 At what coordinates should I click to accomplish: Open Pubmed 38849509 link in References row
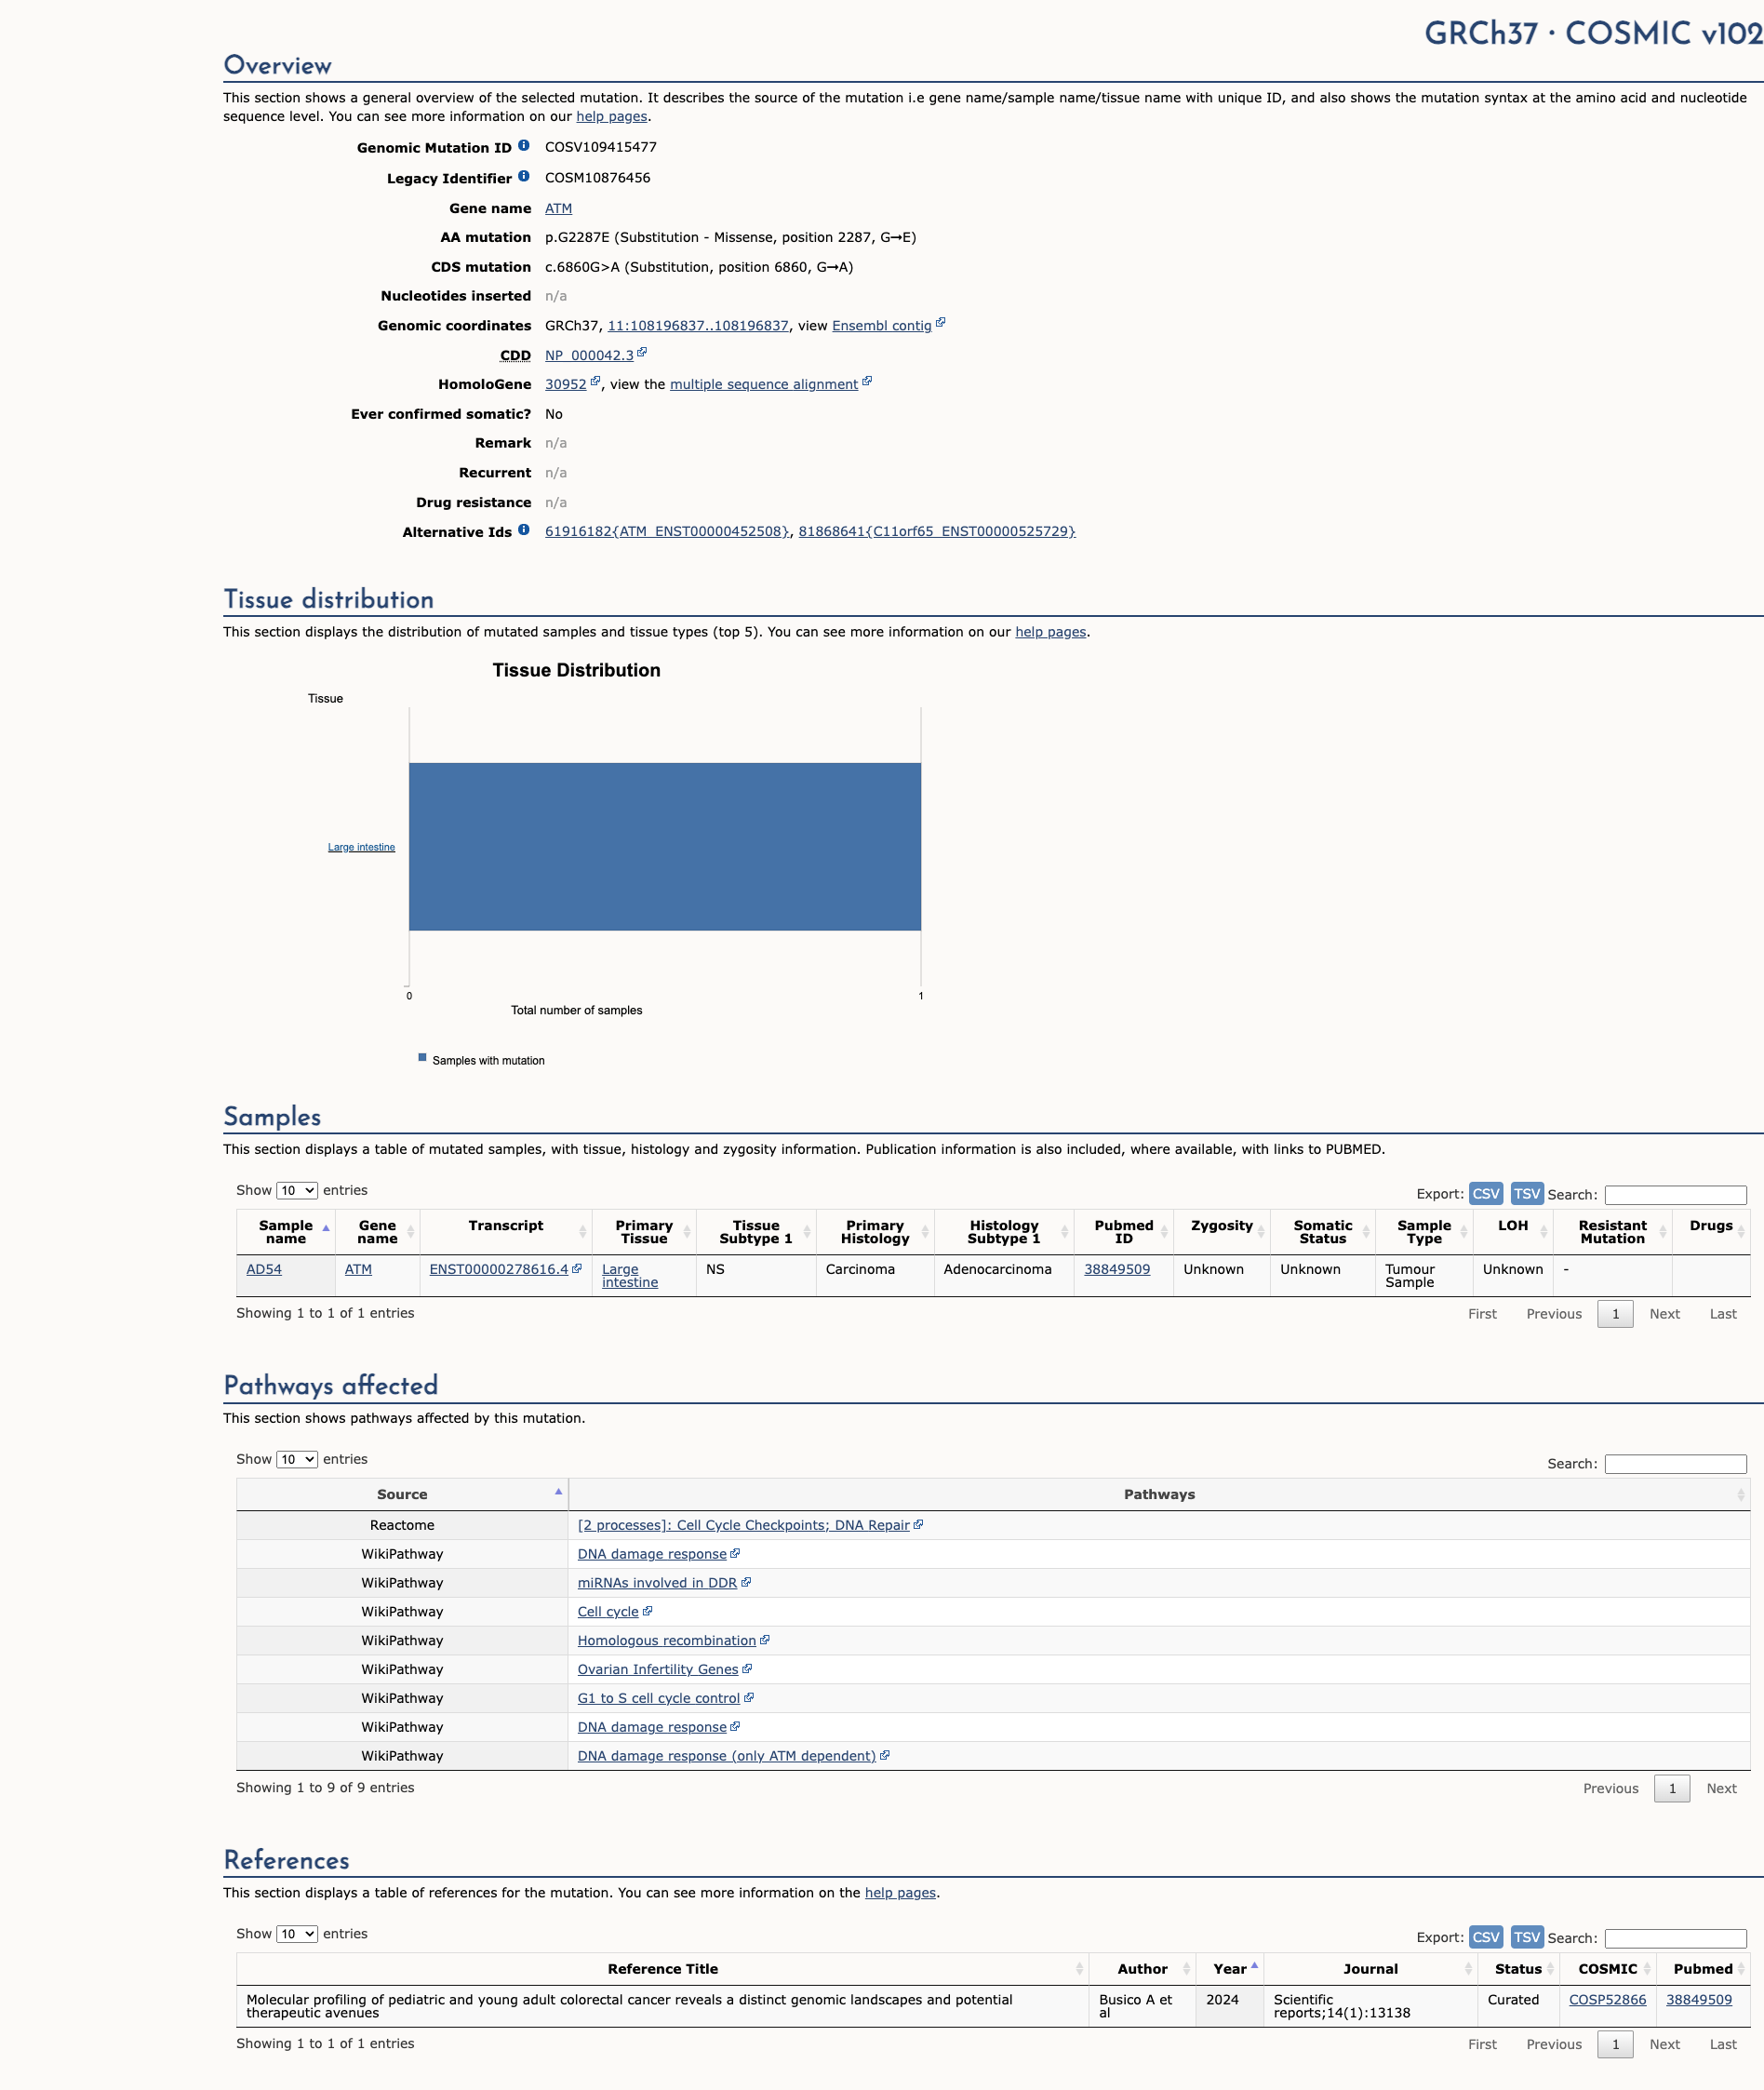tap(1698, 2000)
